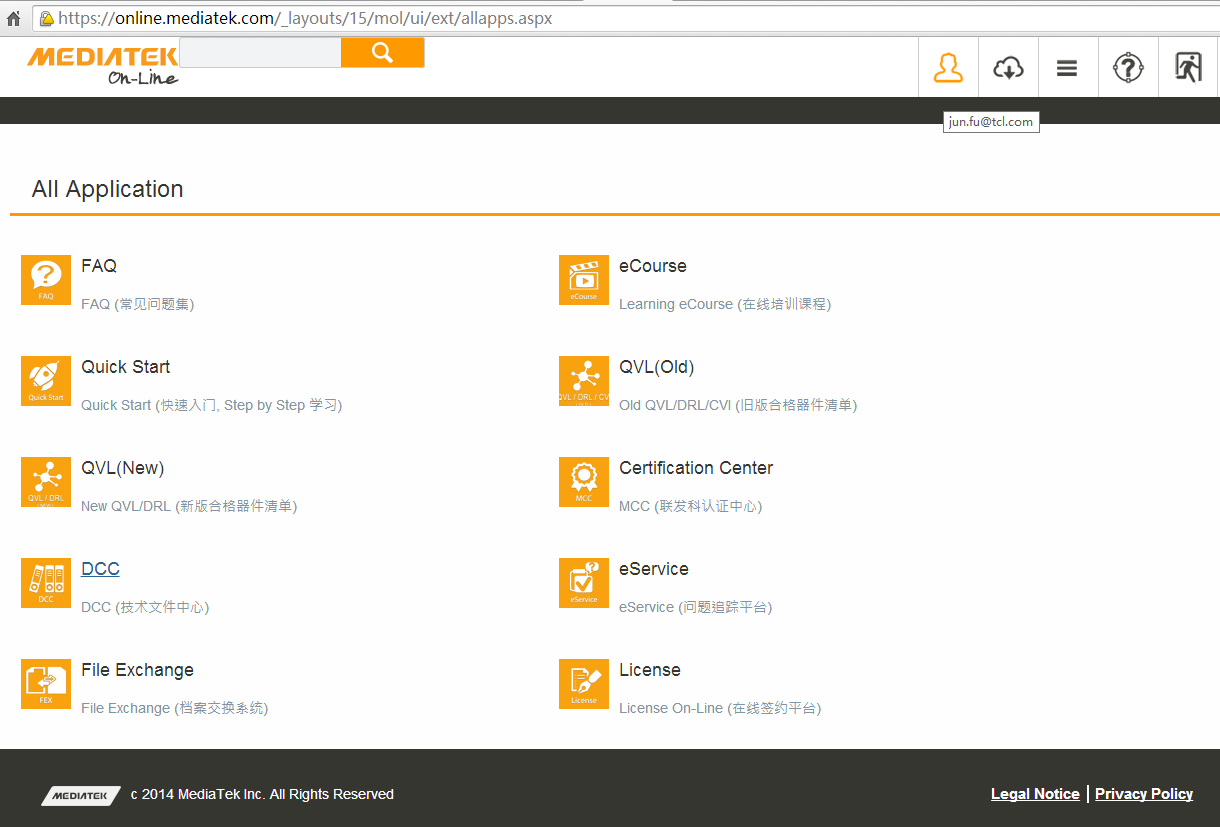Click the QVL(New) network icon

point(46,482)
